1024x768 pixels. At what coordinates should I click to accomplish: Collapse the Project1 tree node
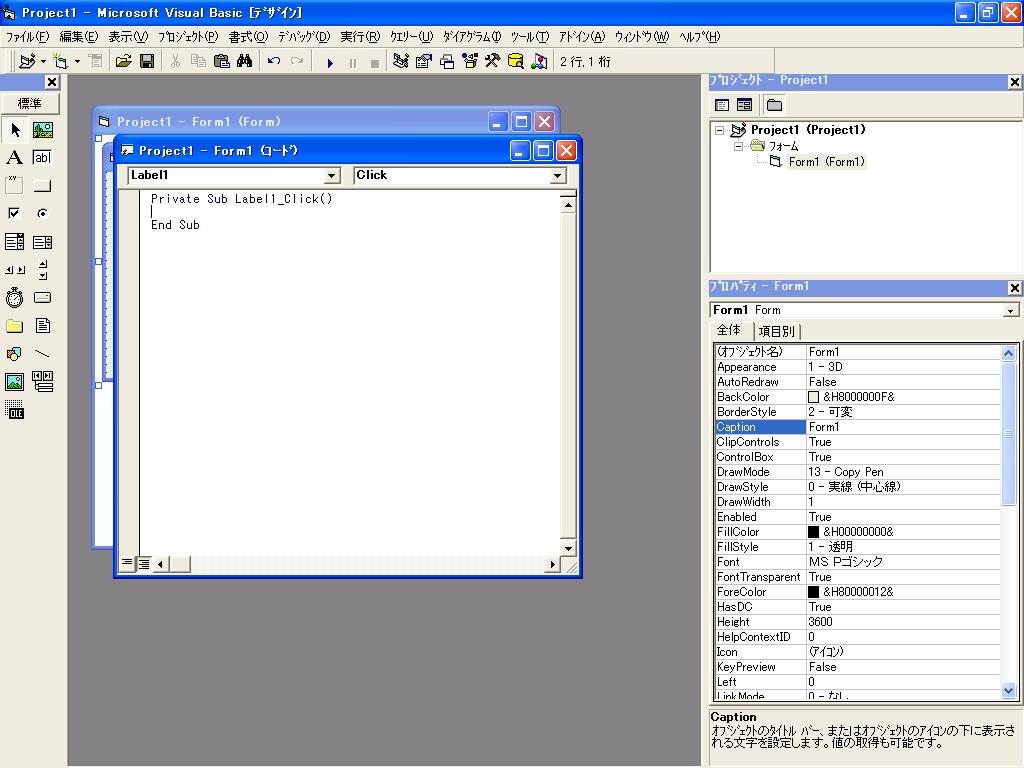click(x=720, y=130)
